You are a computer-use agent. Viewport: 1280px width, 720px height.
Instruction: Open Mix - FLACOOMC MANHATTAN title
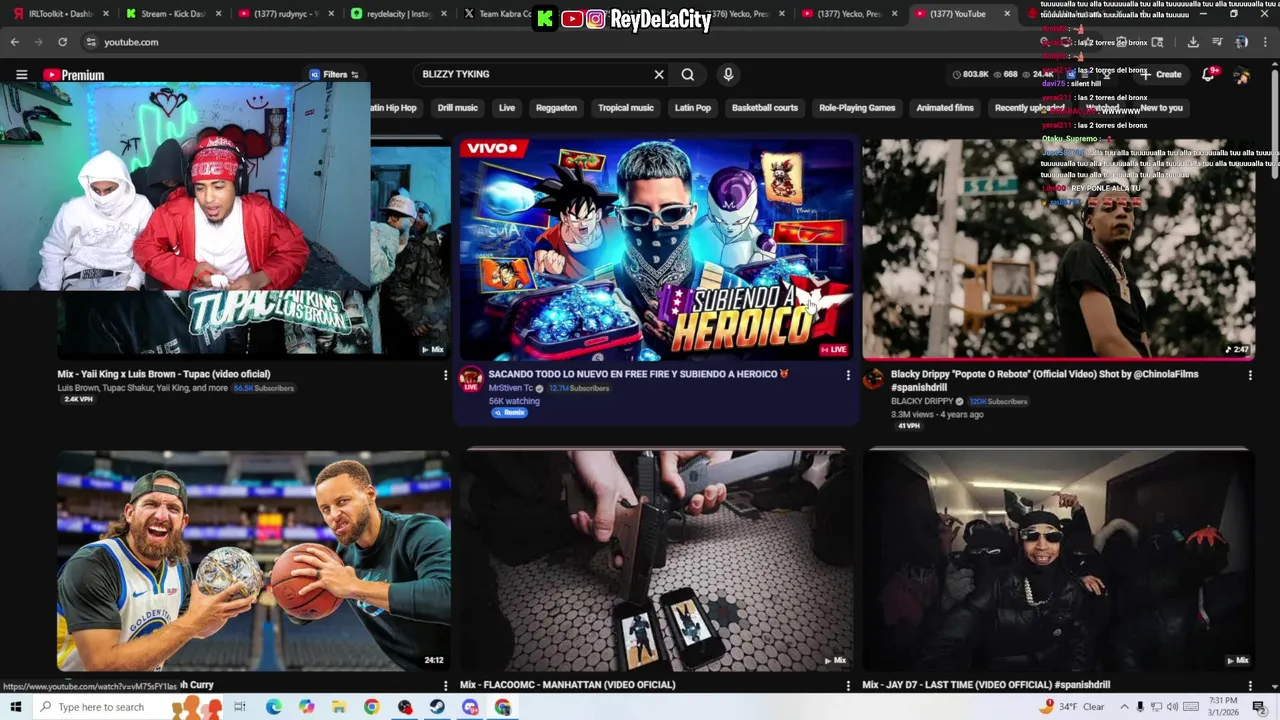coord(567,685)
